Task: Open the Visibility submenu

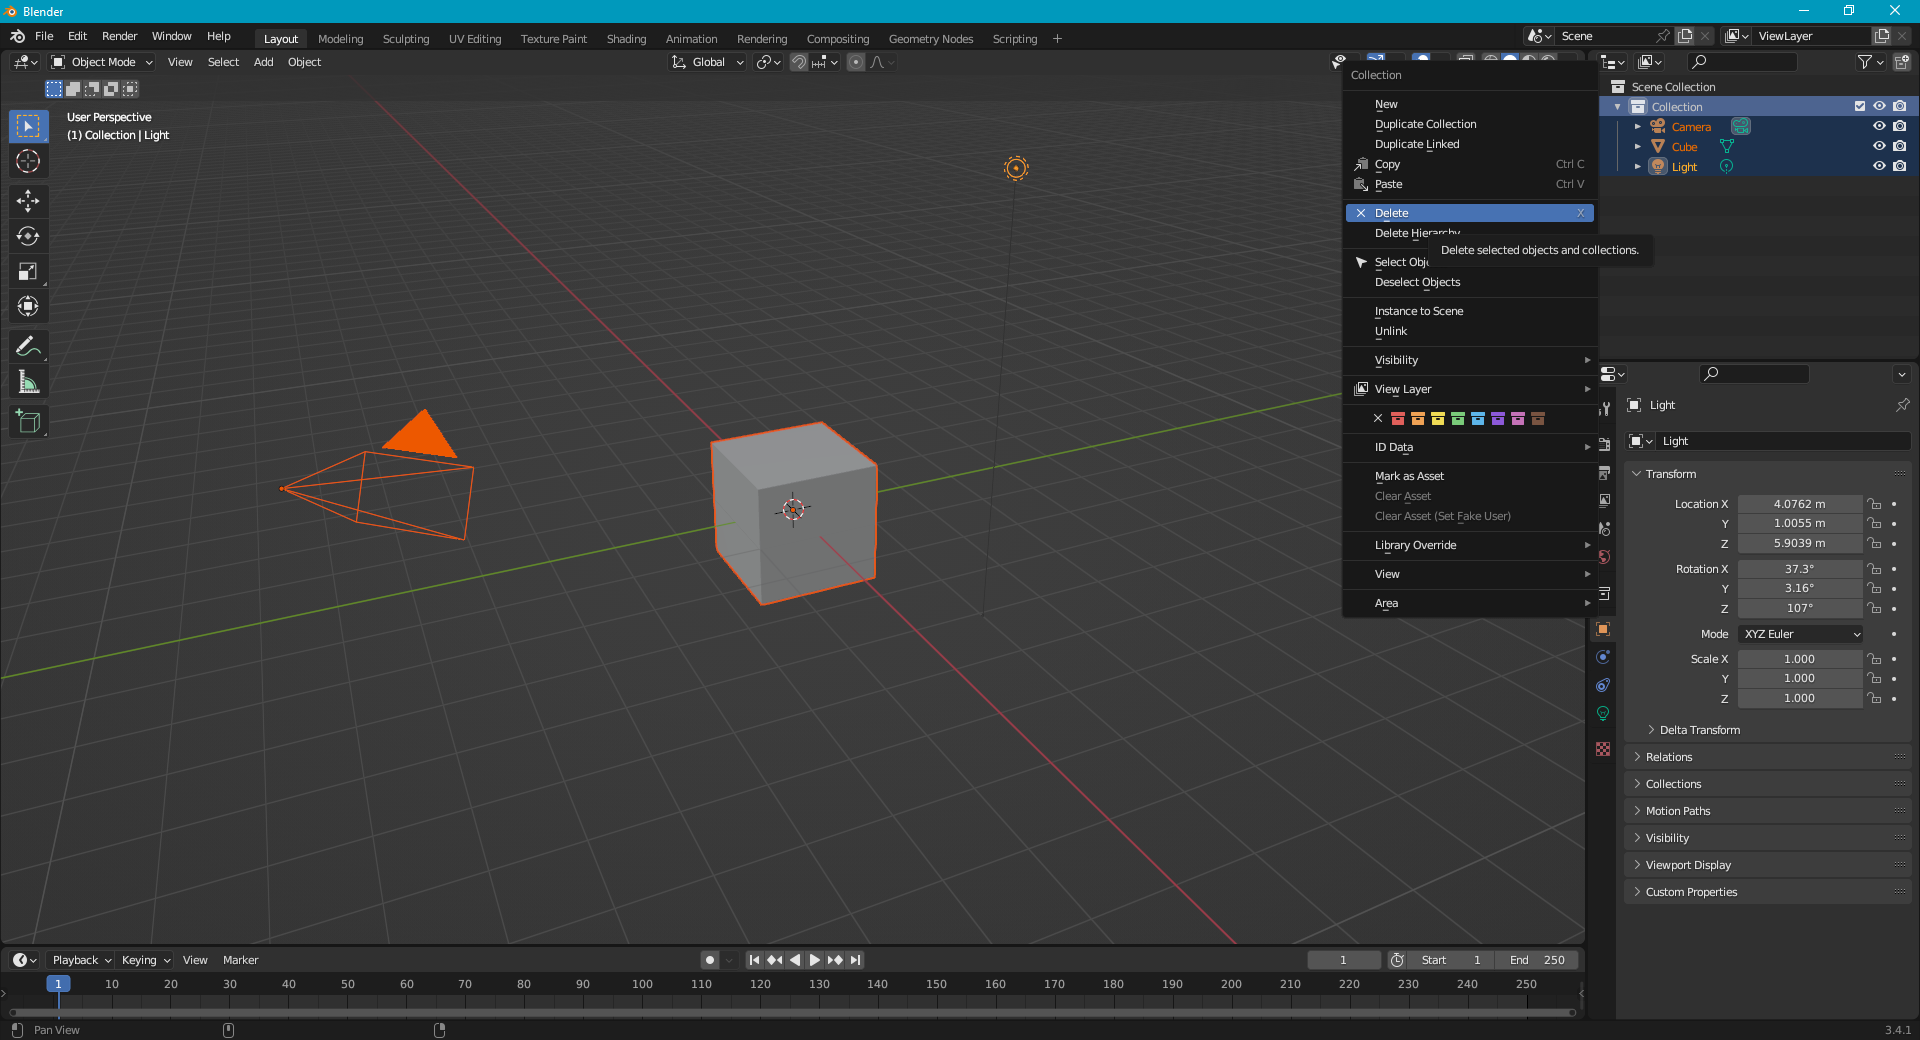Action: coord(1469,360)
